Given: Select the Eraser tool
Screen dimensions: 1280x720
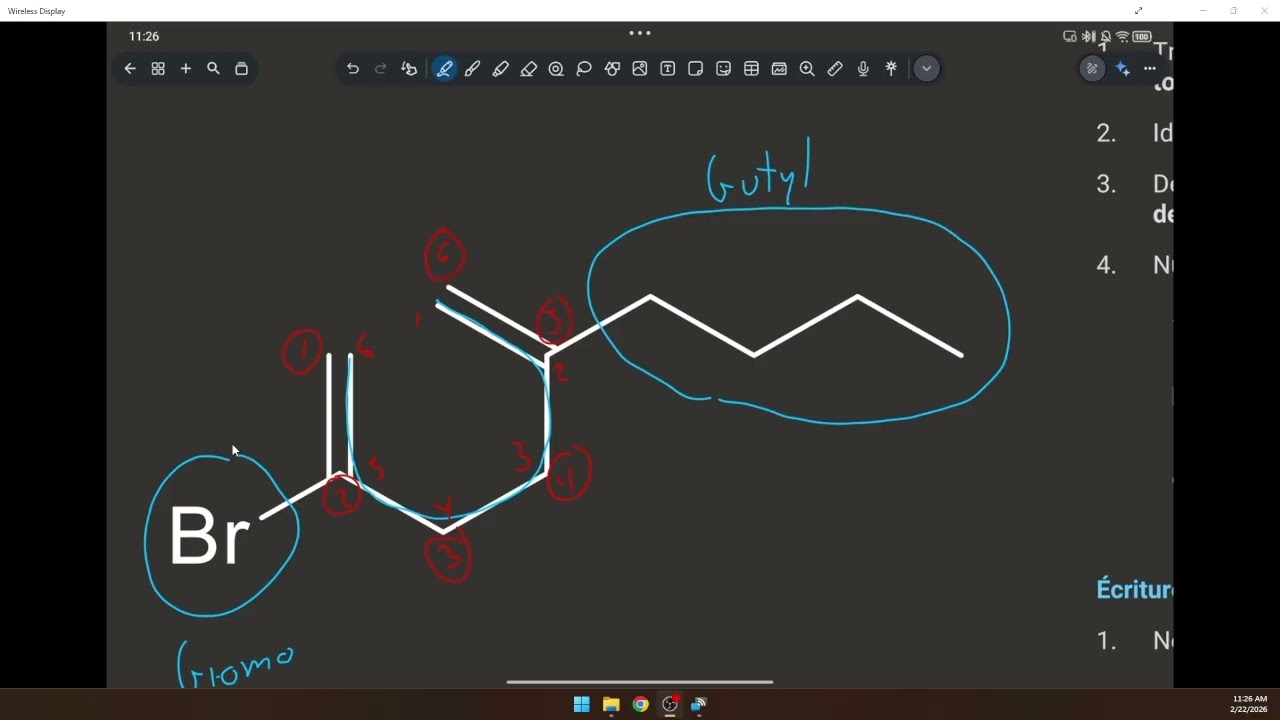Looking at the screenshot, I should 529,69.
